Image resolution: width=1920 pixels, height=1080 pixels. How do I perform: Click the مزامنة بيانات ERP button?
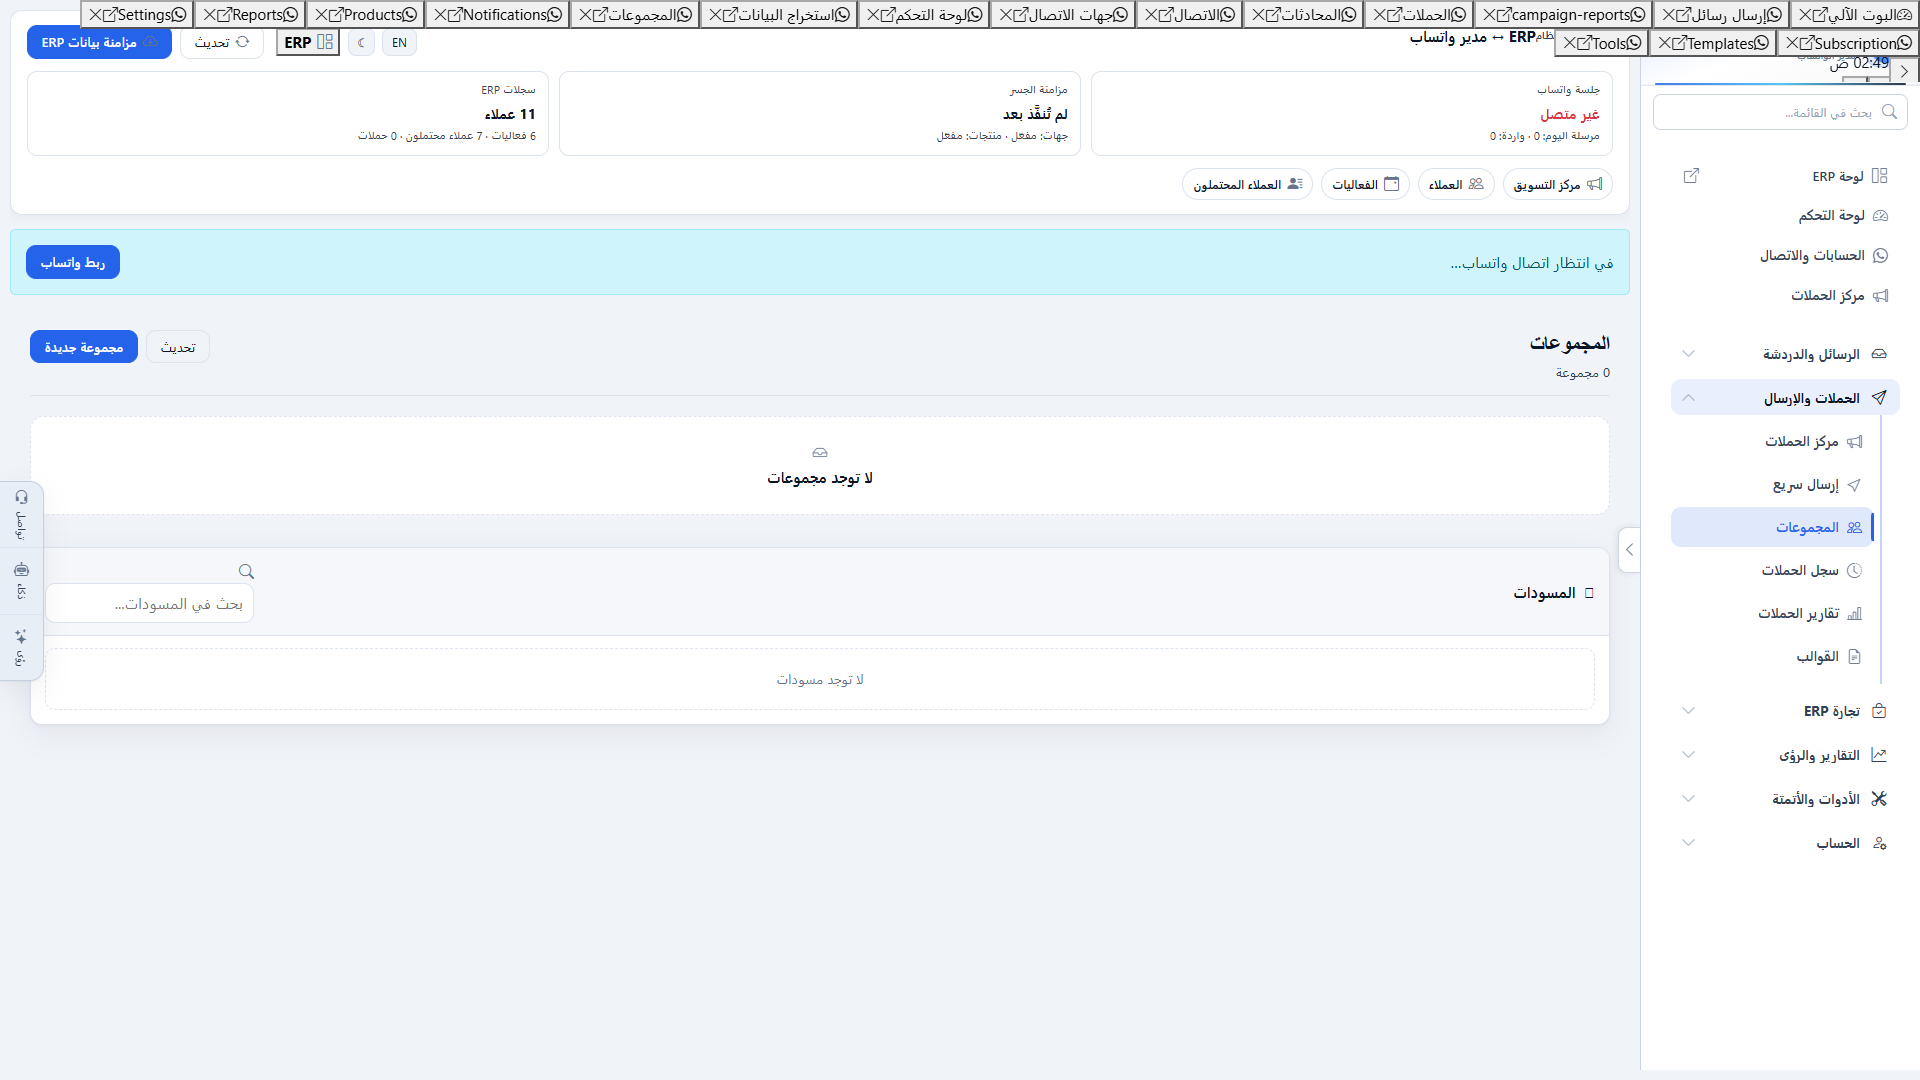tap(99, 43)
